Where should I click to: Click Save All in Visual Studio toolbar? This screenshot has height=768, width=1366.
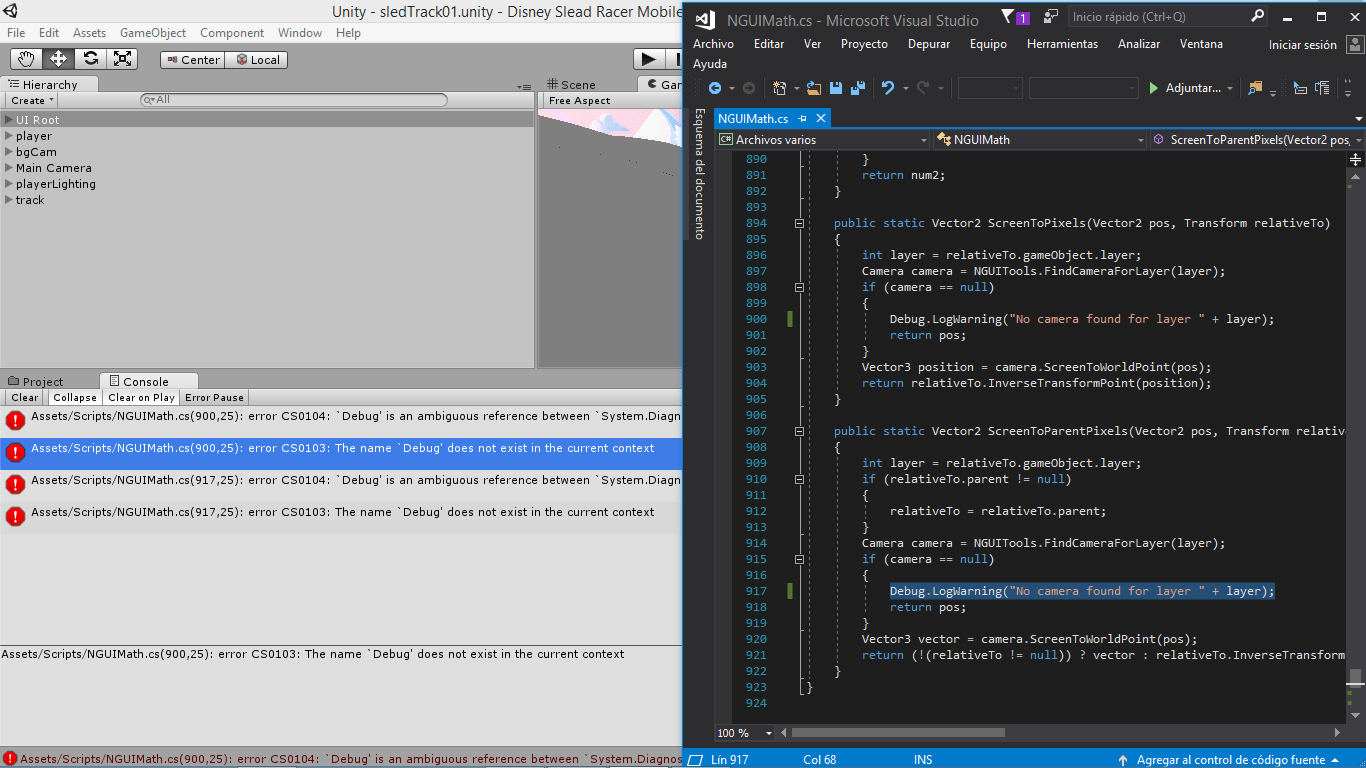tap(857, 88)
